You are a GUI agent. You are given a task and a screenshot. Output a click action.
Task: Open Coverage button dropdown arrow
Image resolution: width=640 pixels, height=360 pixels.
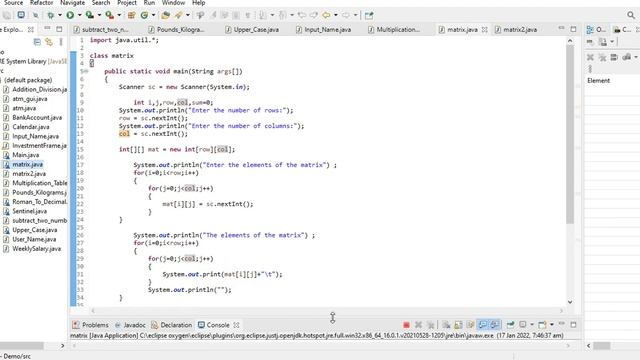(99, 16)
